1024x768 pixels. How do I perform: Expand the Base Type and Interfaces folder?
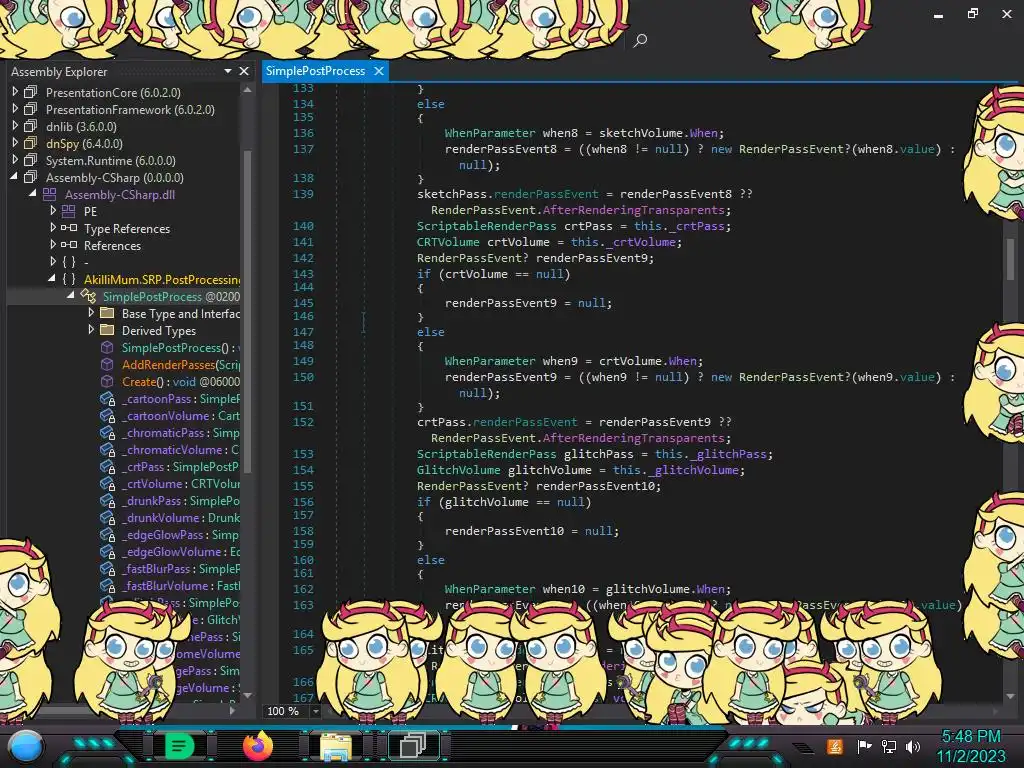click(x=91, y=313)
